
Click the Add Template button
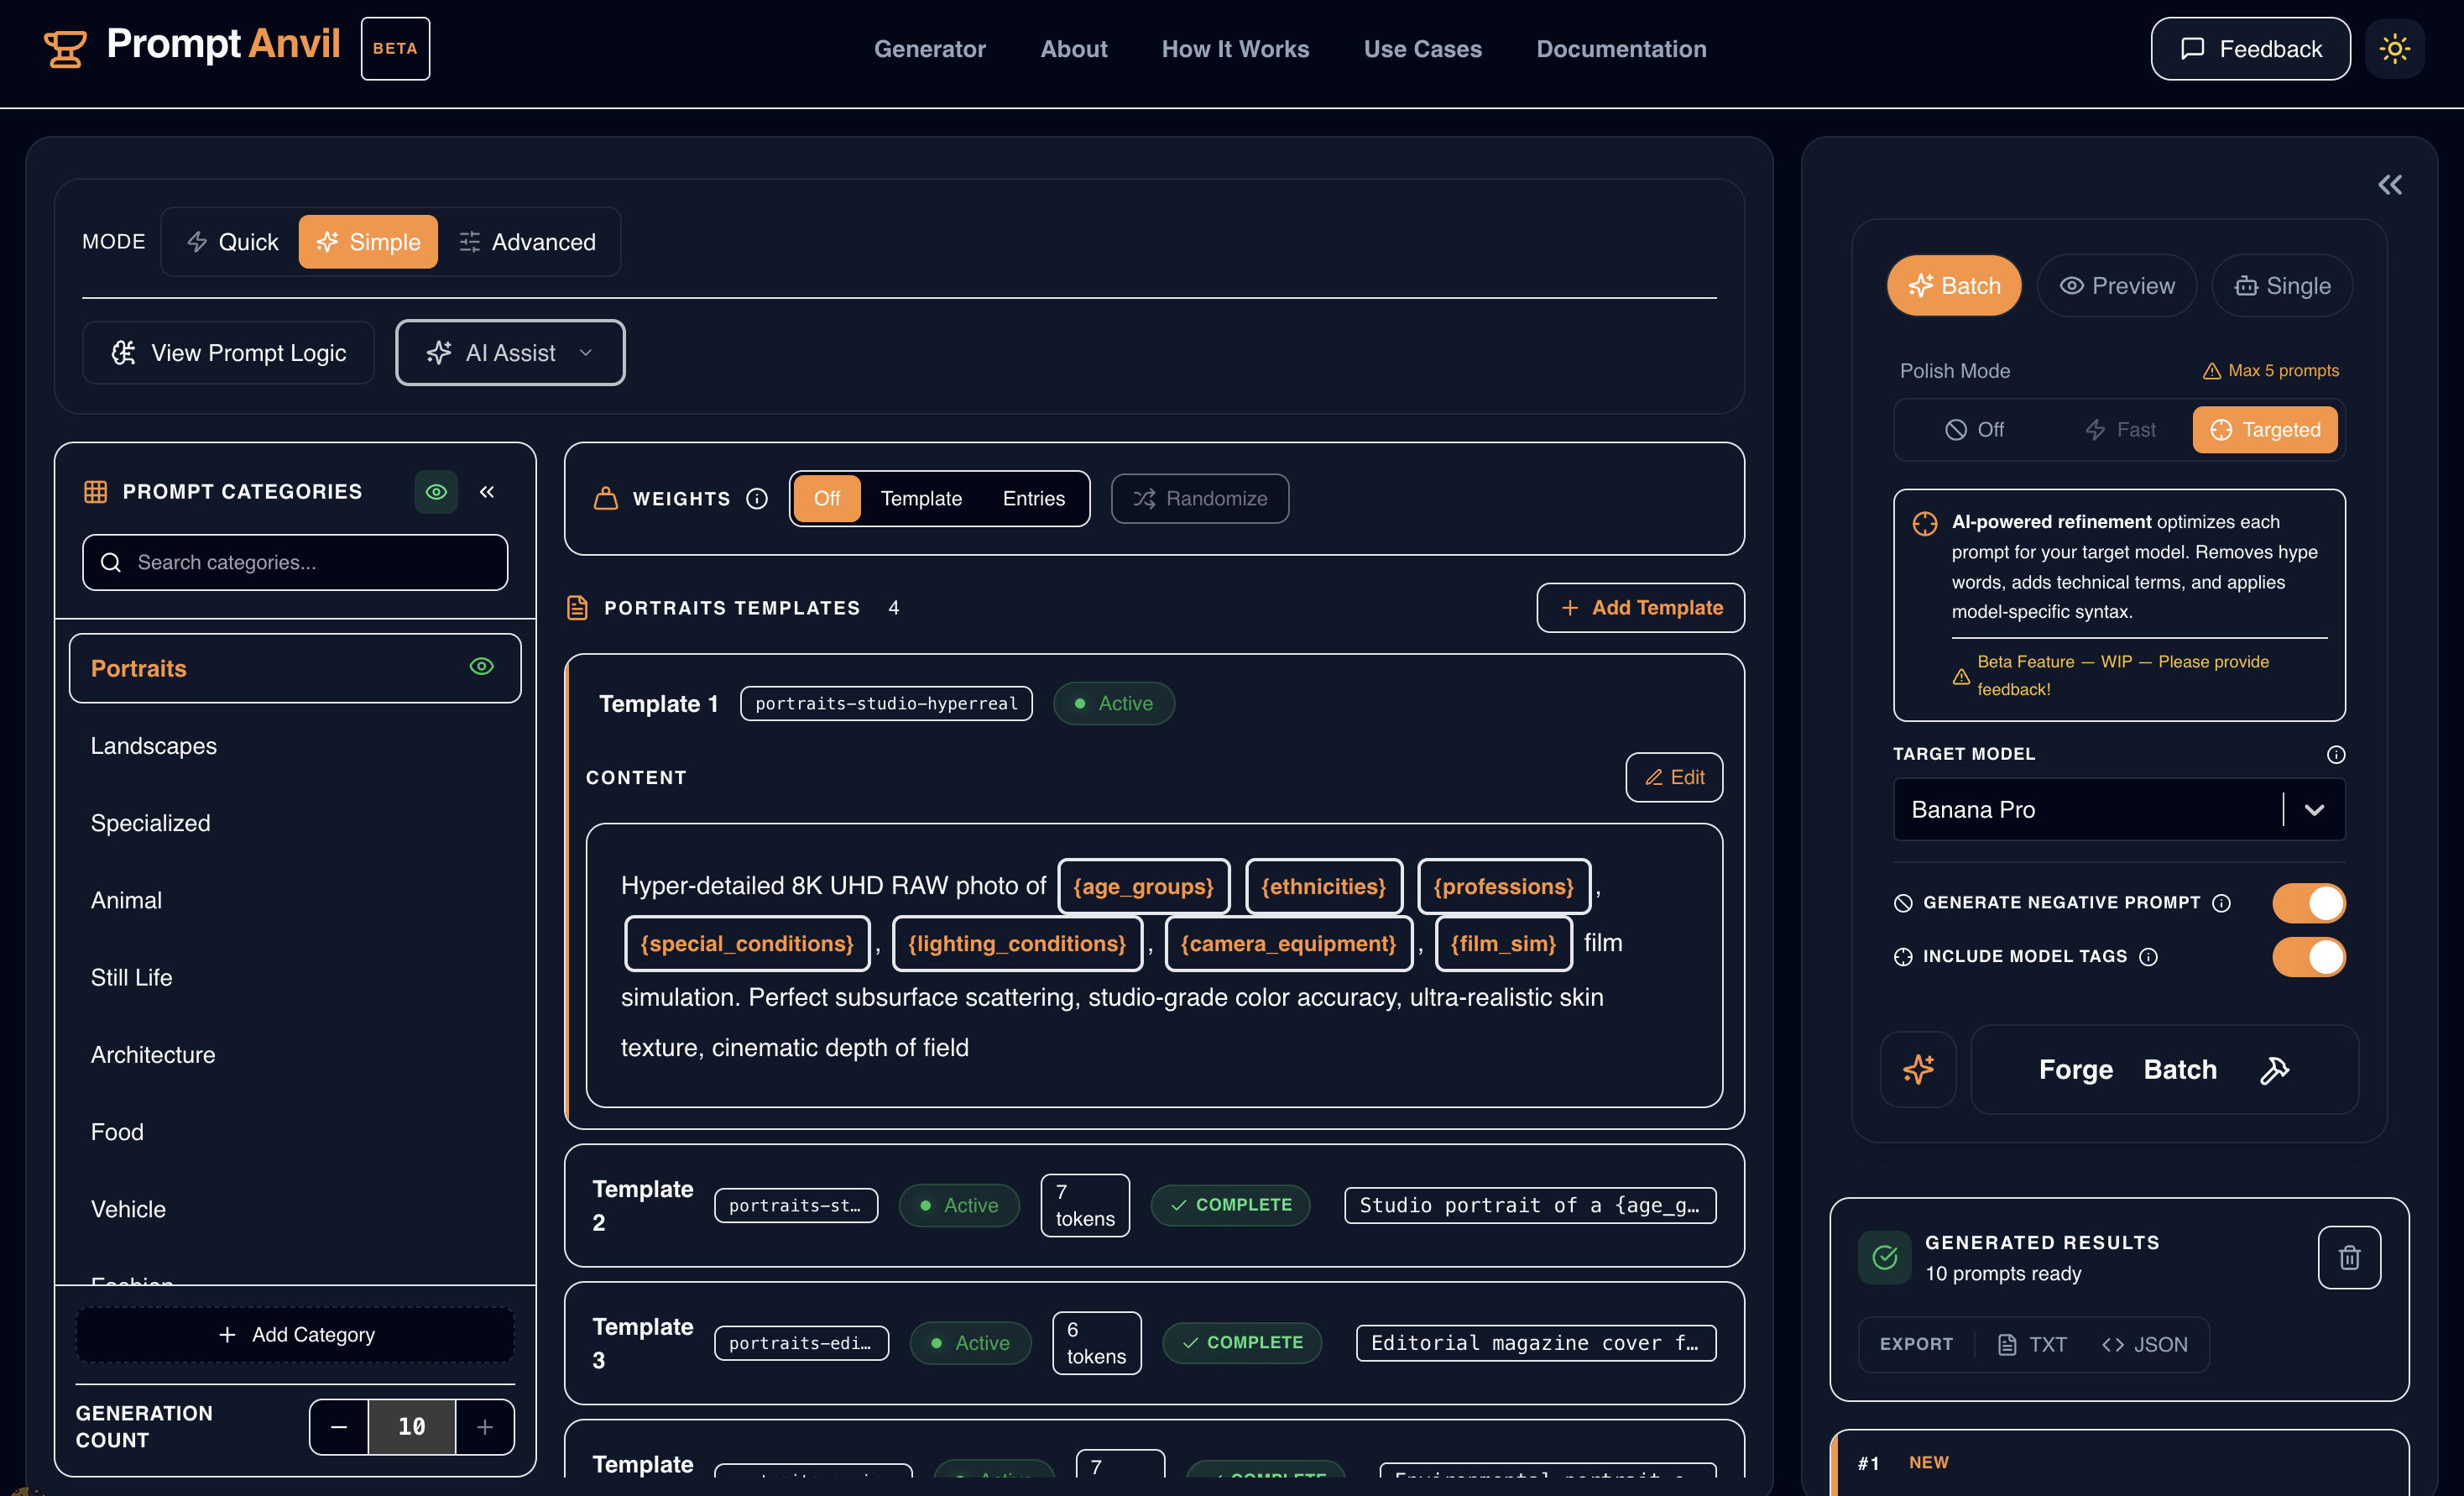(1640, 607)
